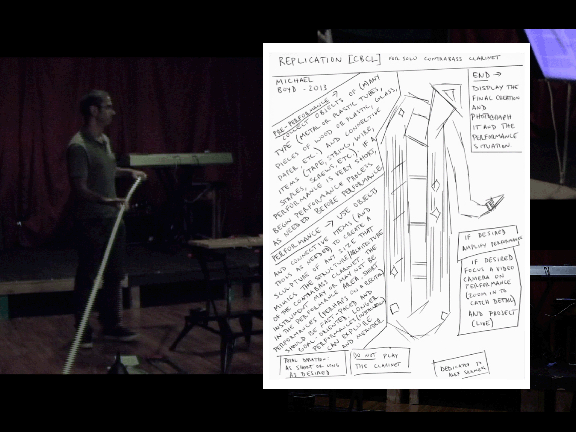Click the 'Dedicated to' box at score bottom
The width and height of the screenshot is (576, 432).
coord(461,364)
